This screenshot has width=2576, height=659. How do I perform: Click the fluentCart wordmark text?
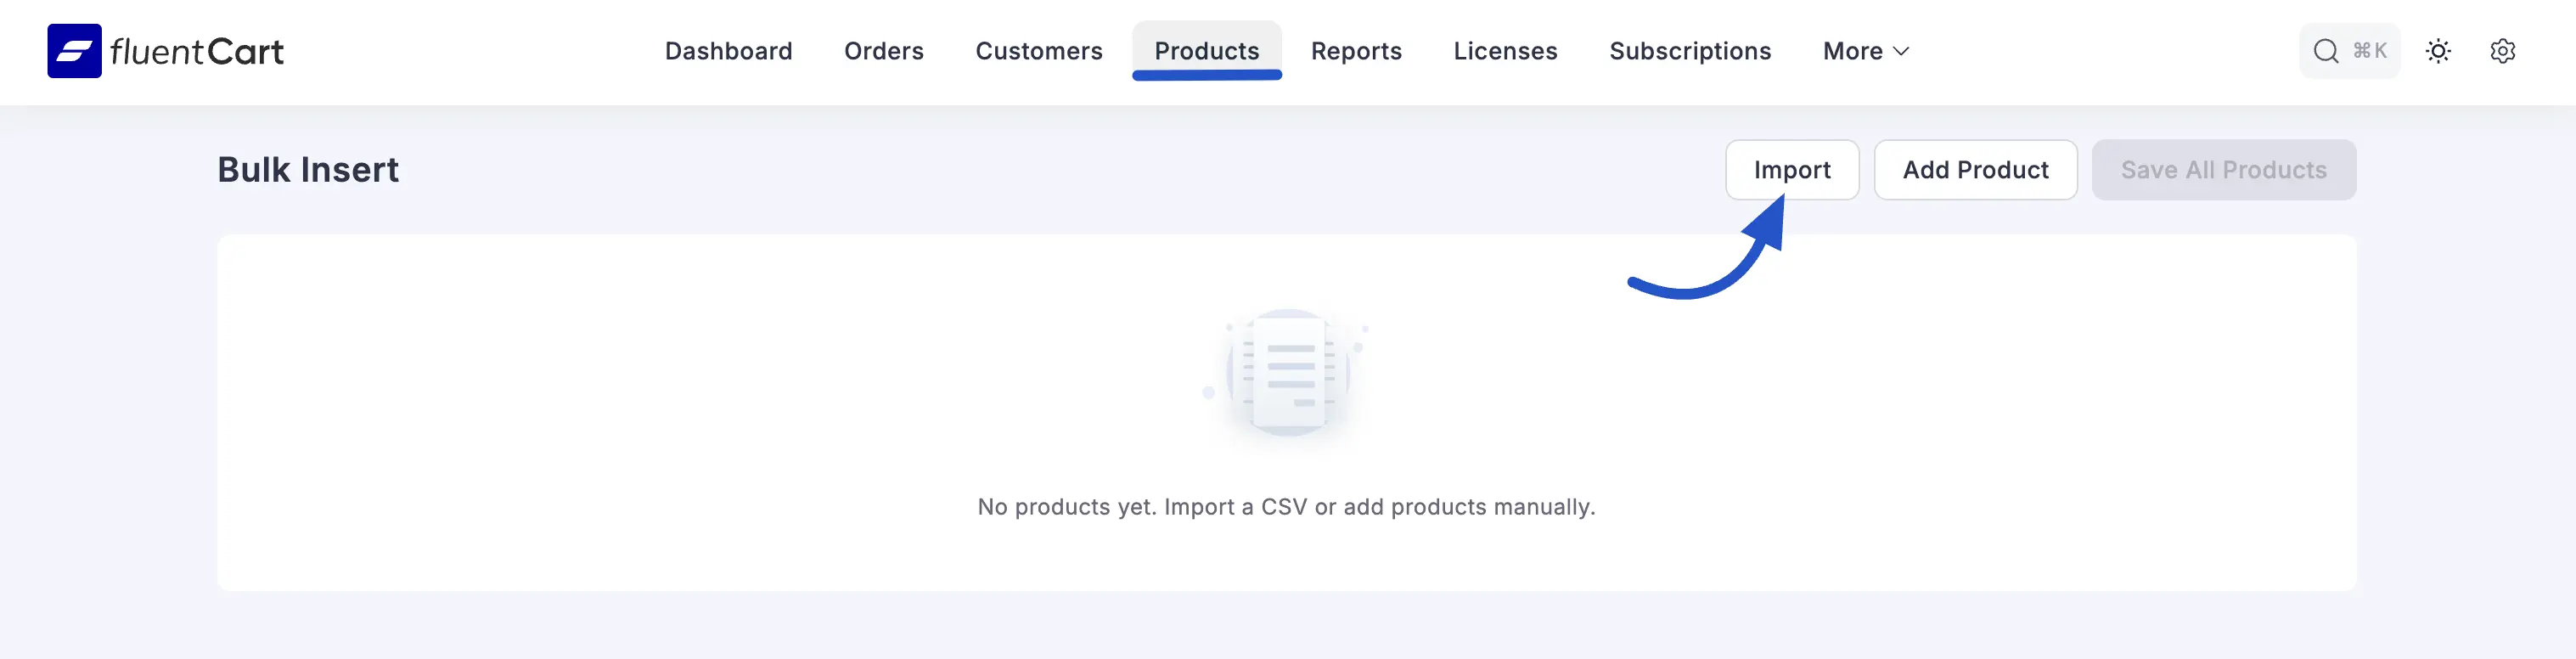[197, 51]
